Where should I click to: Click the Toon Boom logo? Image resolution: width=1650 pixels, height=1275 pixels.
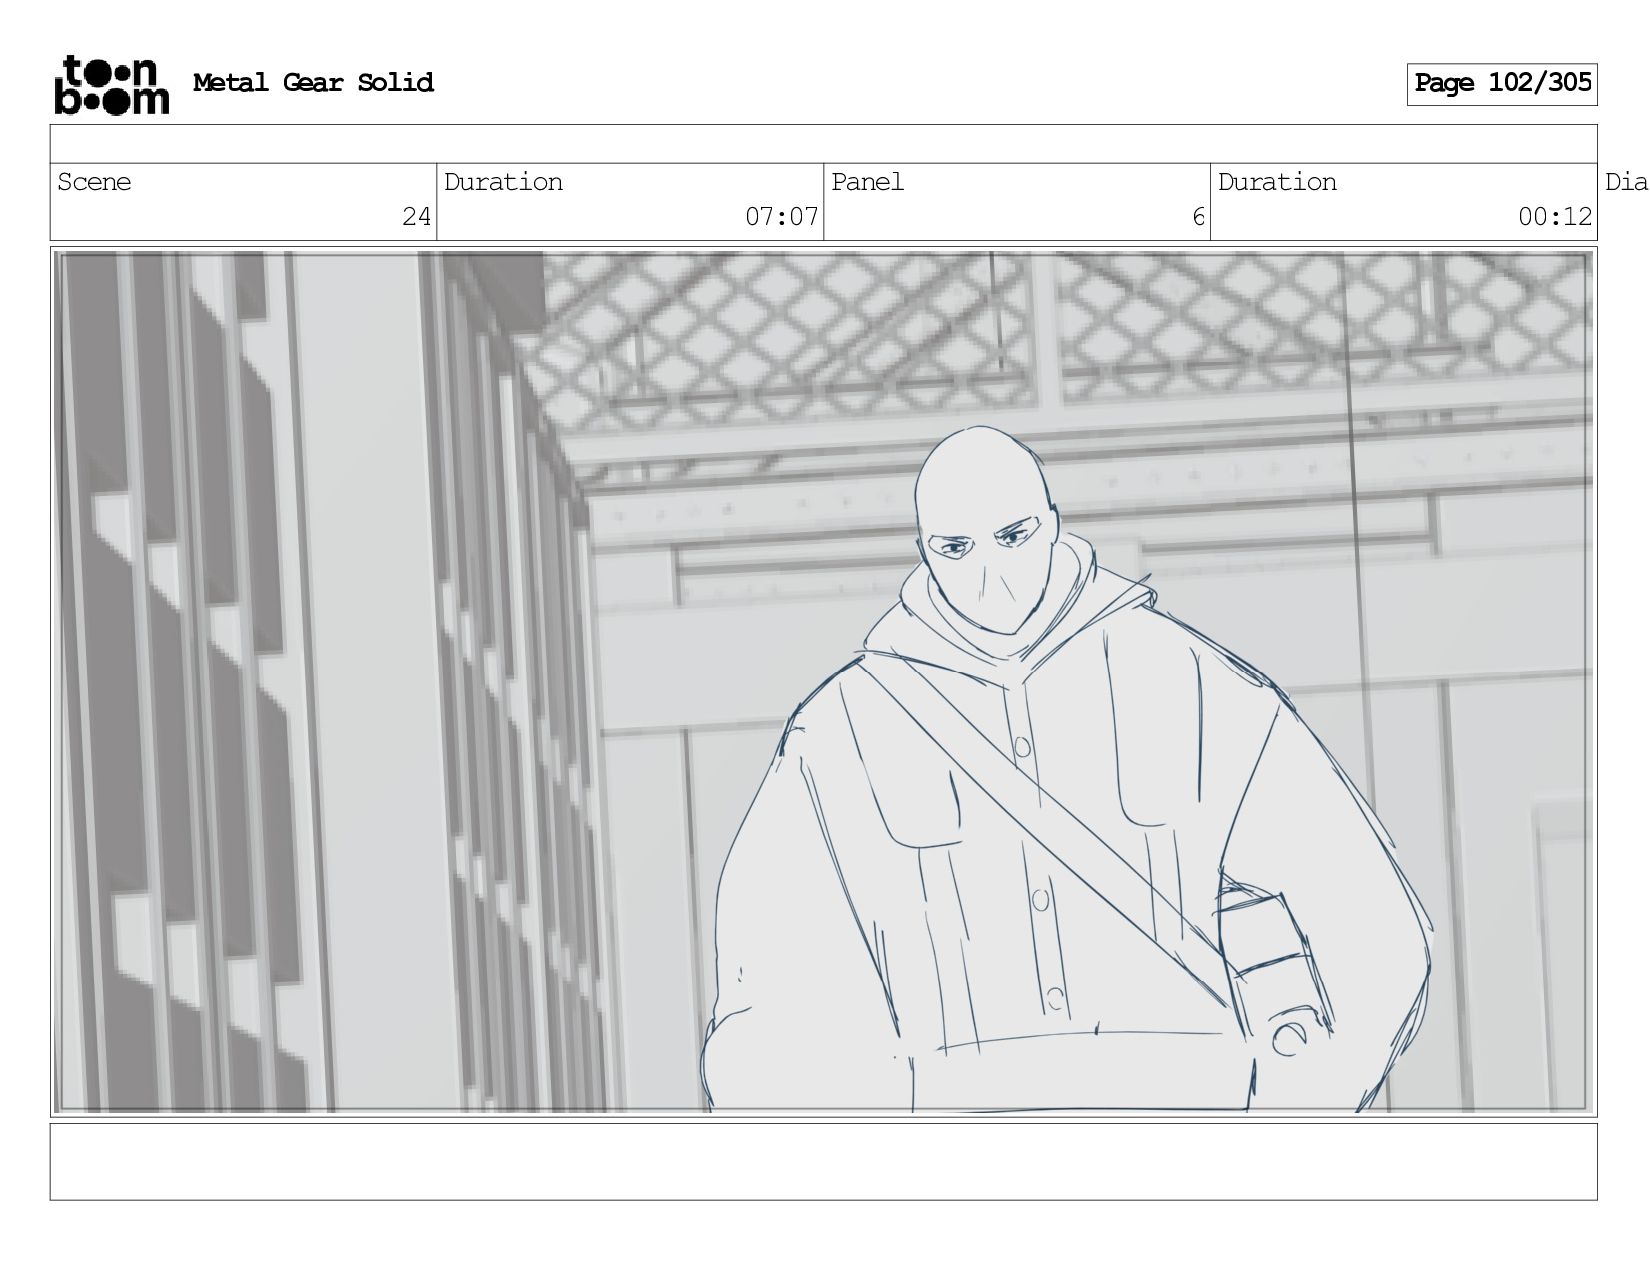click(111, 84)
